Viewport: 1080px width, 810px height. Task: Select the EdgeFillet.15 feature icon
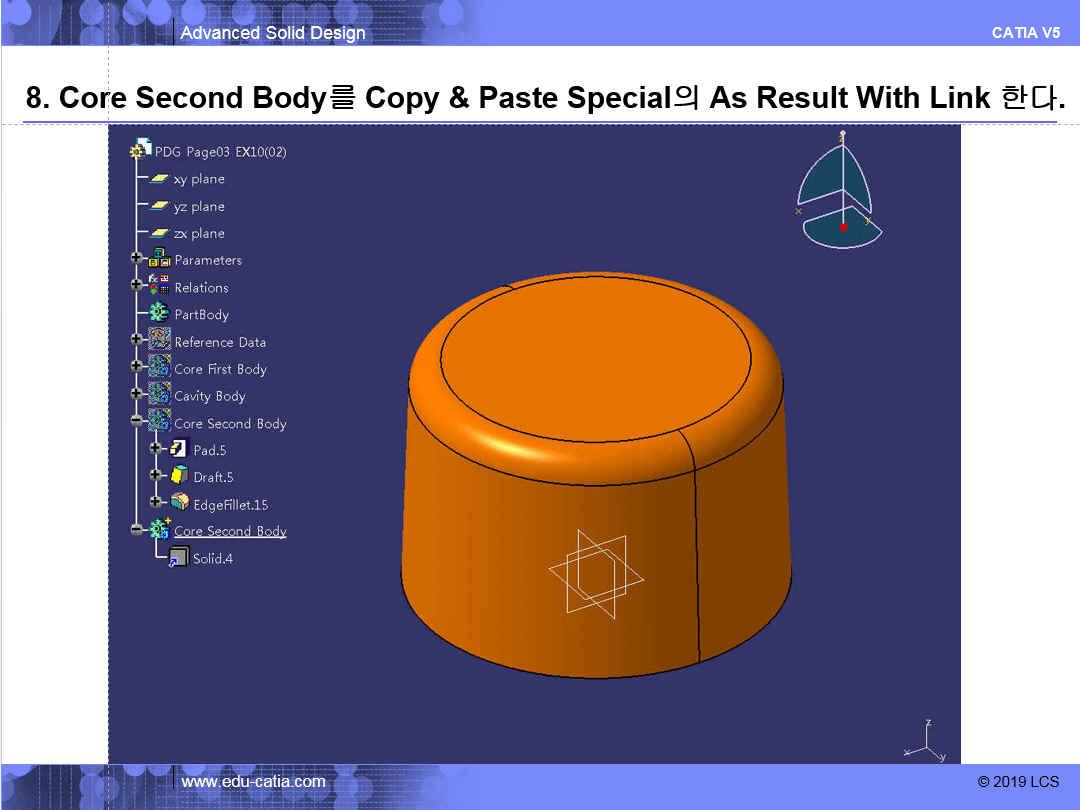pyautogui.click(x=179, y=504)
